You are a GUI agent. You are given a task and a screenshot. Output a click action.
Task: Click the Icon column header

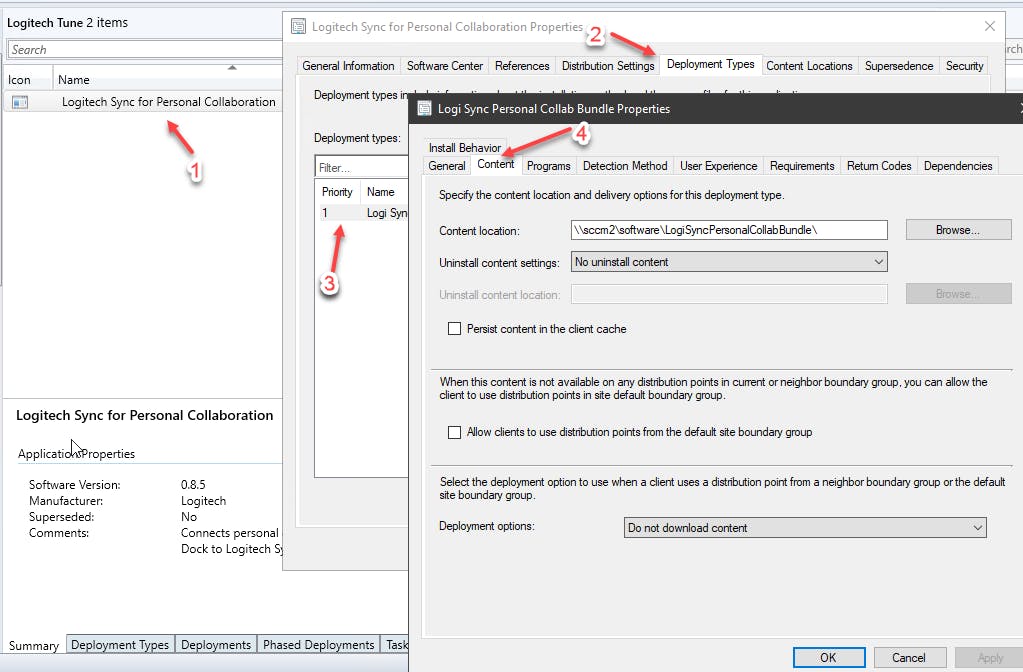click(x=27, y=80)
